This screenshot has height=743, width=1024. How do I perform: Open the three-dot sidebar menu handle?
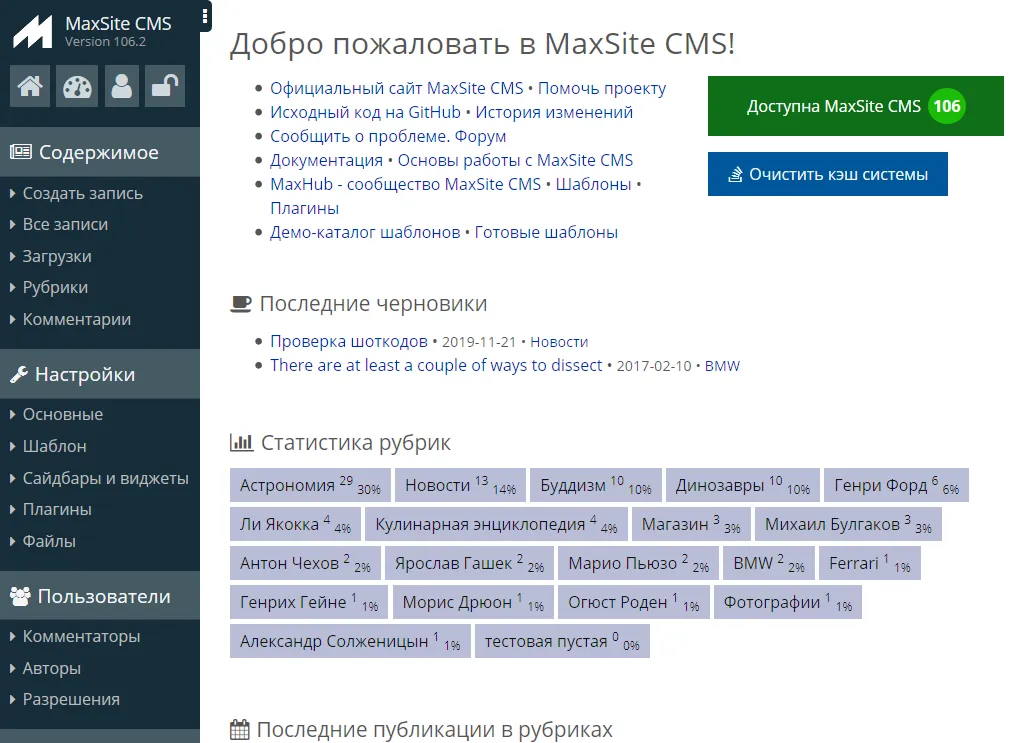(x=205, y=16)
